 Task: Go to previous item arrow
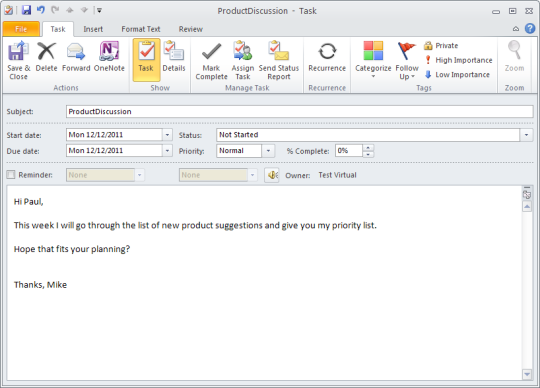click(70, 10)
